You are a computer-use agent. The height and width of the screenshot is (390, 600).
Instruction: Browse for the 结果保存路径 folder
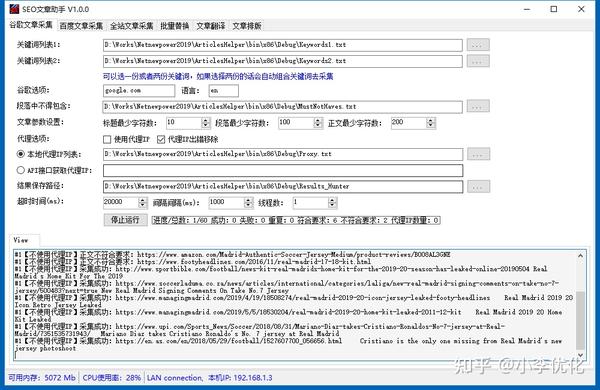click(x=478, y=187)
